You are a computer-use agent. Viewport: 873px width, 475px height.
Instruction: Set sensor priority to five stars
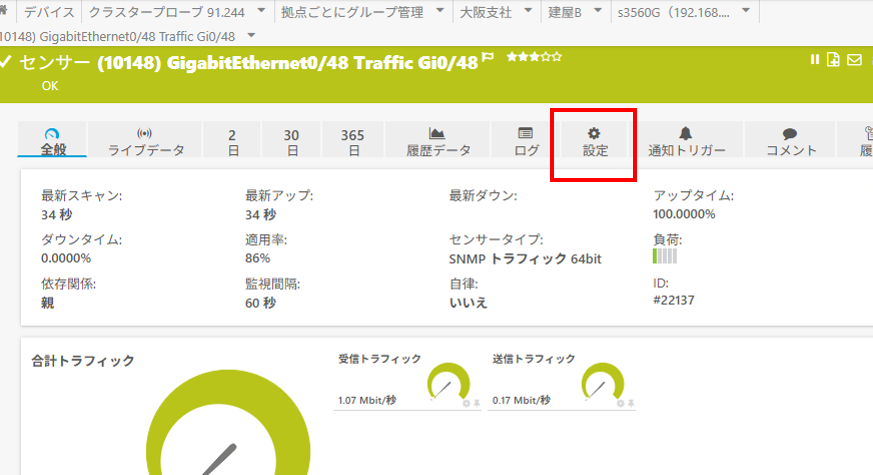(557, 57)
